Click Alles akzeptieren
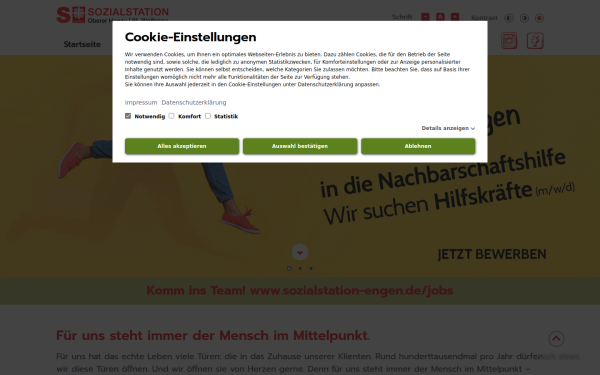Viewport: 600px width, 375px height. (x=182, y=146)
